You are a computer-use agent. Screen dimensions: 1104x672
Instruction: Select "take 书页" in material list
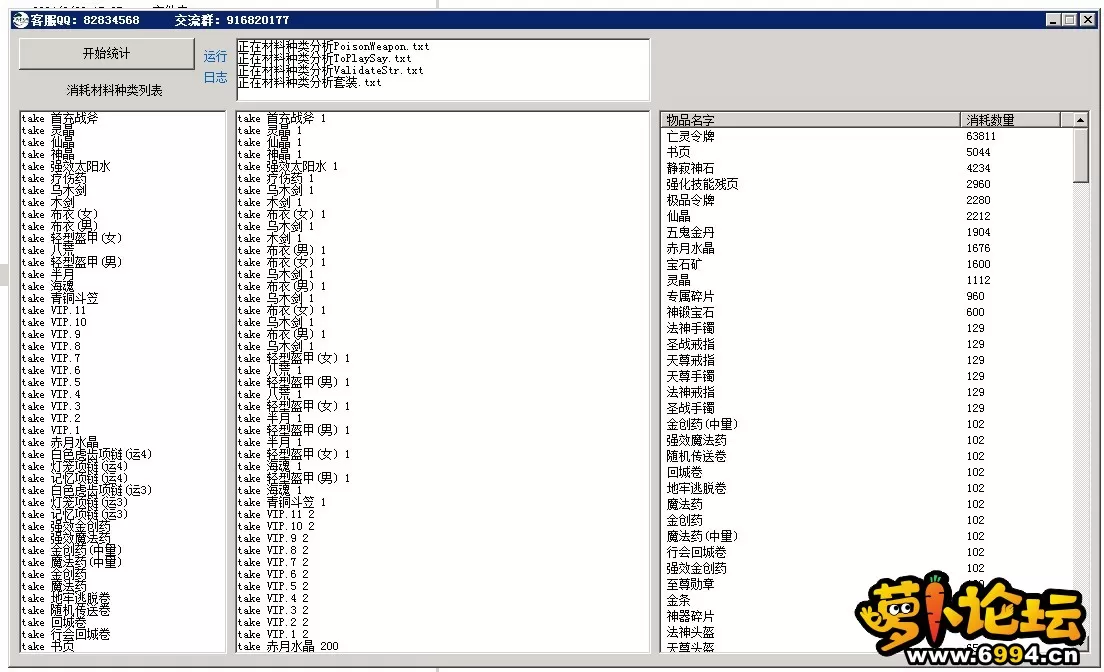pyautogui.click(x=48, y=646)
